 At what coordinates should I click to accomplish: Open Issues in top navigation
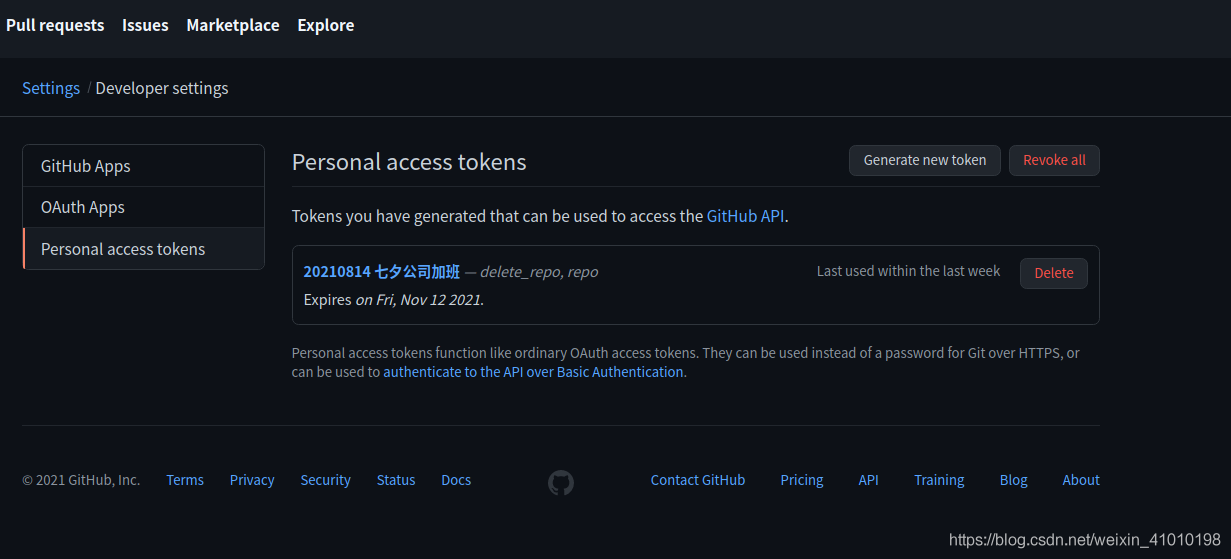tap(145, 25)
